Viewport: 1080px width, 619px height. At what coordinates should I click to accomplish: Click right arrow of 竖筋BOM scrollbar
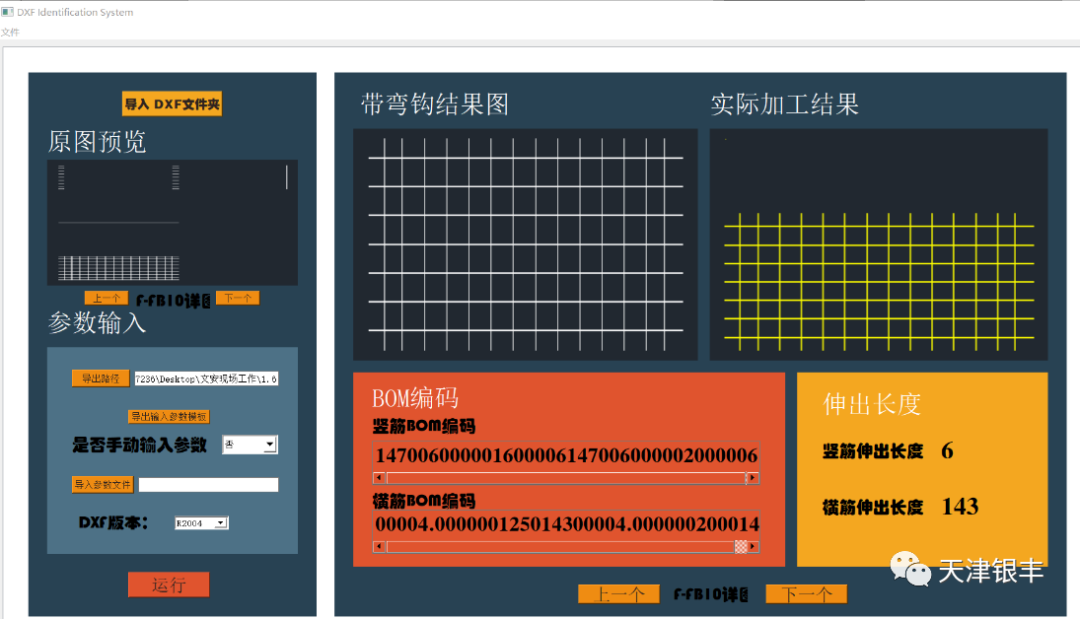coord(753,478)
